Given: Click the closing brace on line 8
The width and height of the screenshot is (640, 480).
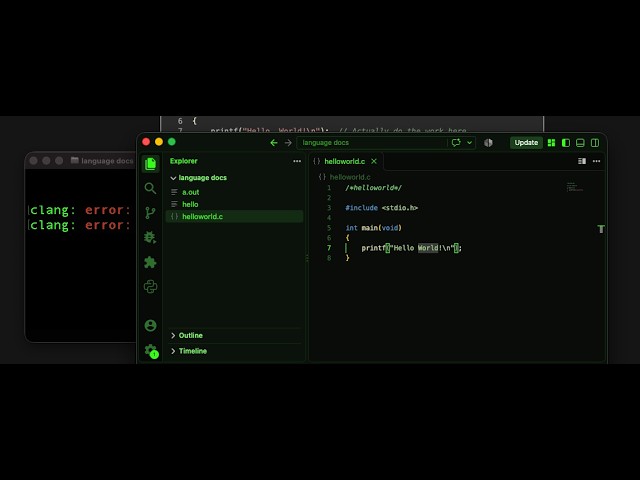Looking at the screenshot, I should coord(347,258).
